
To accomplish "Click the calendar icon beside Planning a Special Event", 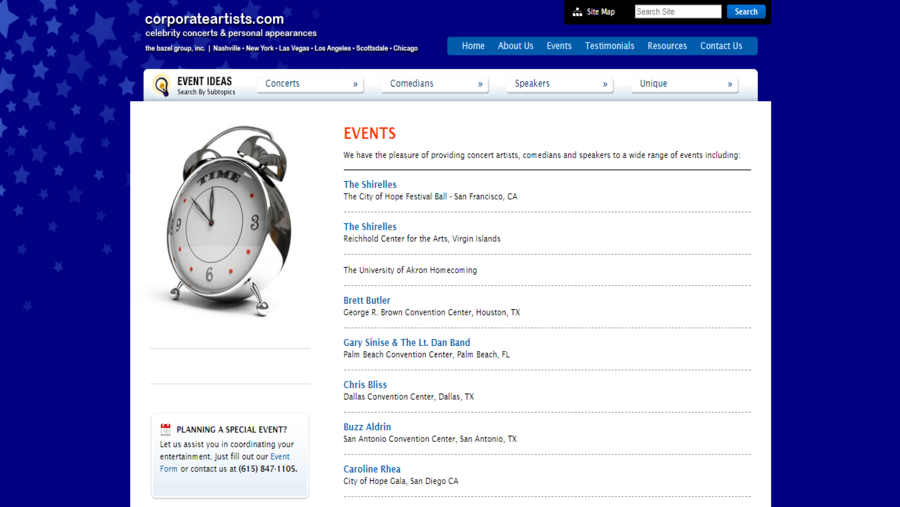I will coord(166,429).
